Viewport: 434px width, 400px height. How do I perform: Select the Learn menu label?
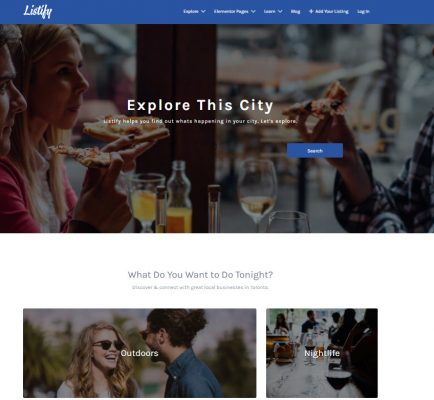[270, 11]
